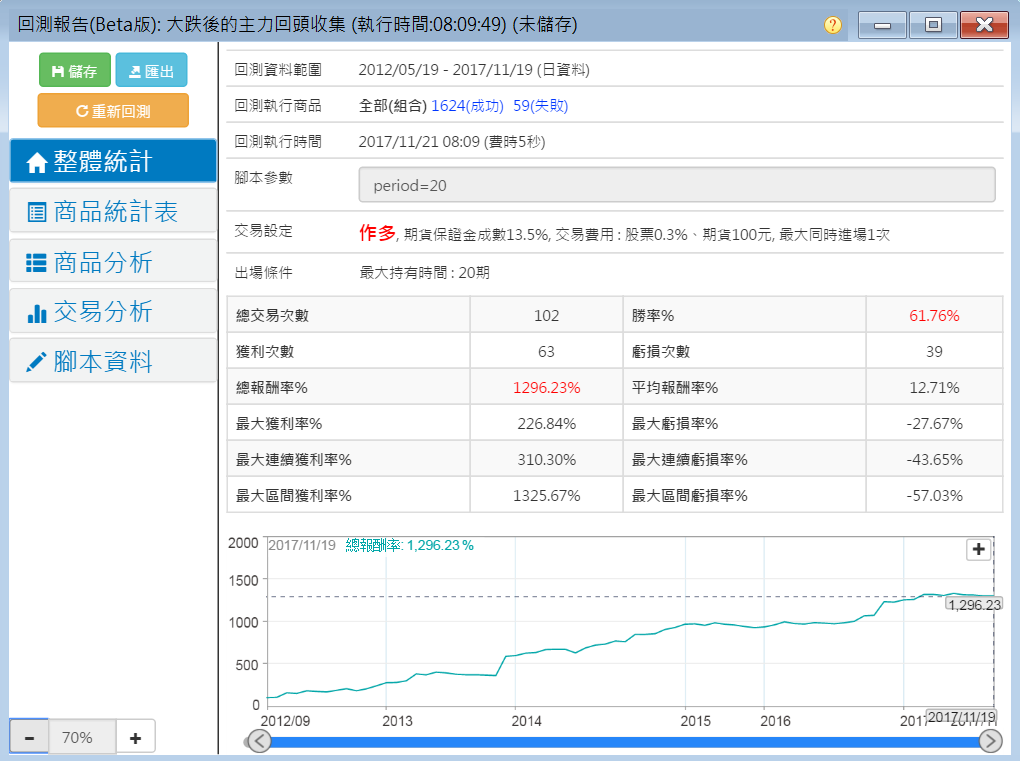Export the report using 匯出 button
This screenshot has width=1020, height=761.
(151, 71)
